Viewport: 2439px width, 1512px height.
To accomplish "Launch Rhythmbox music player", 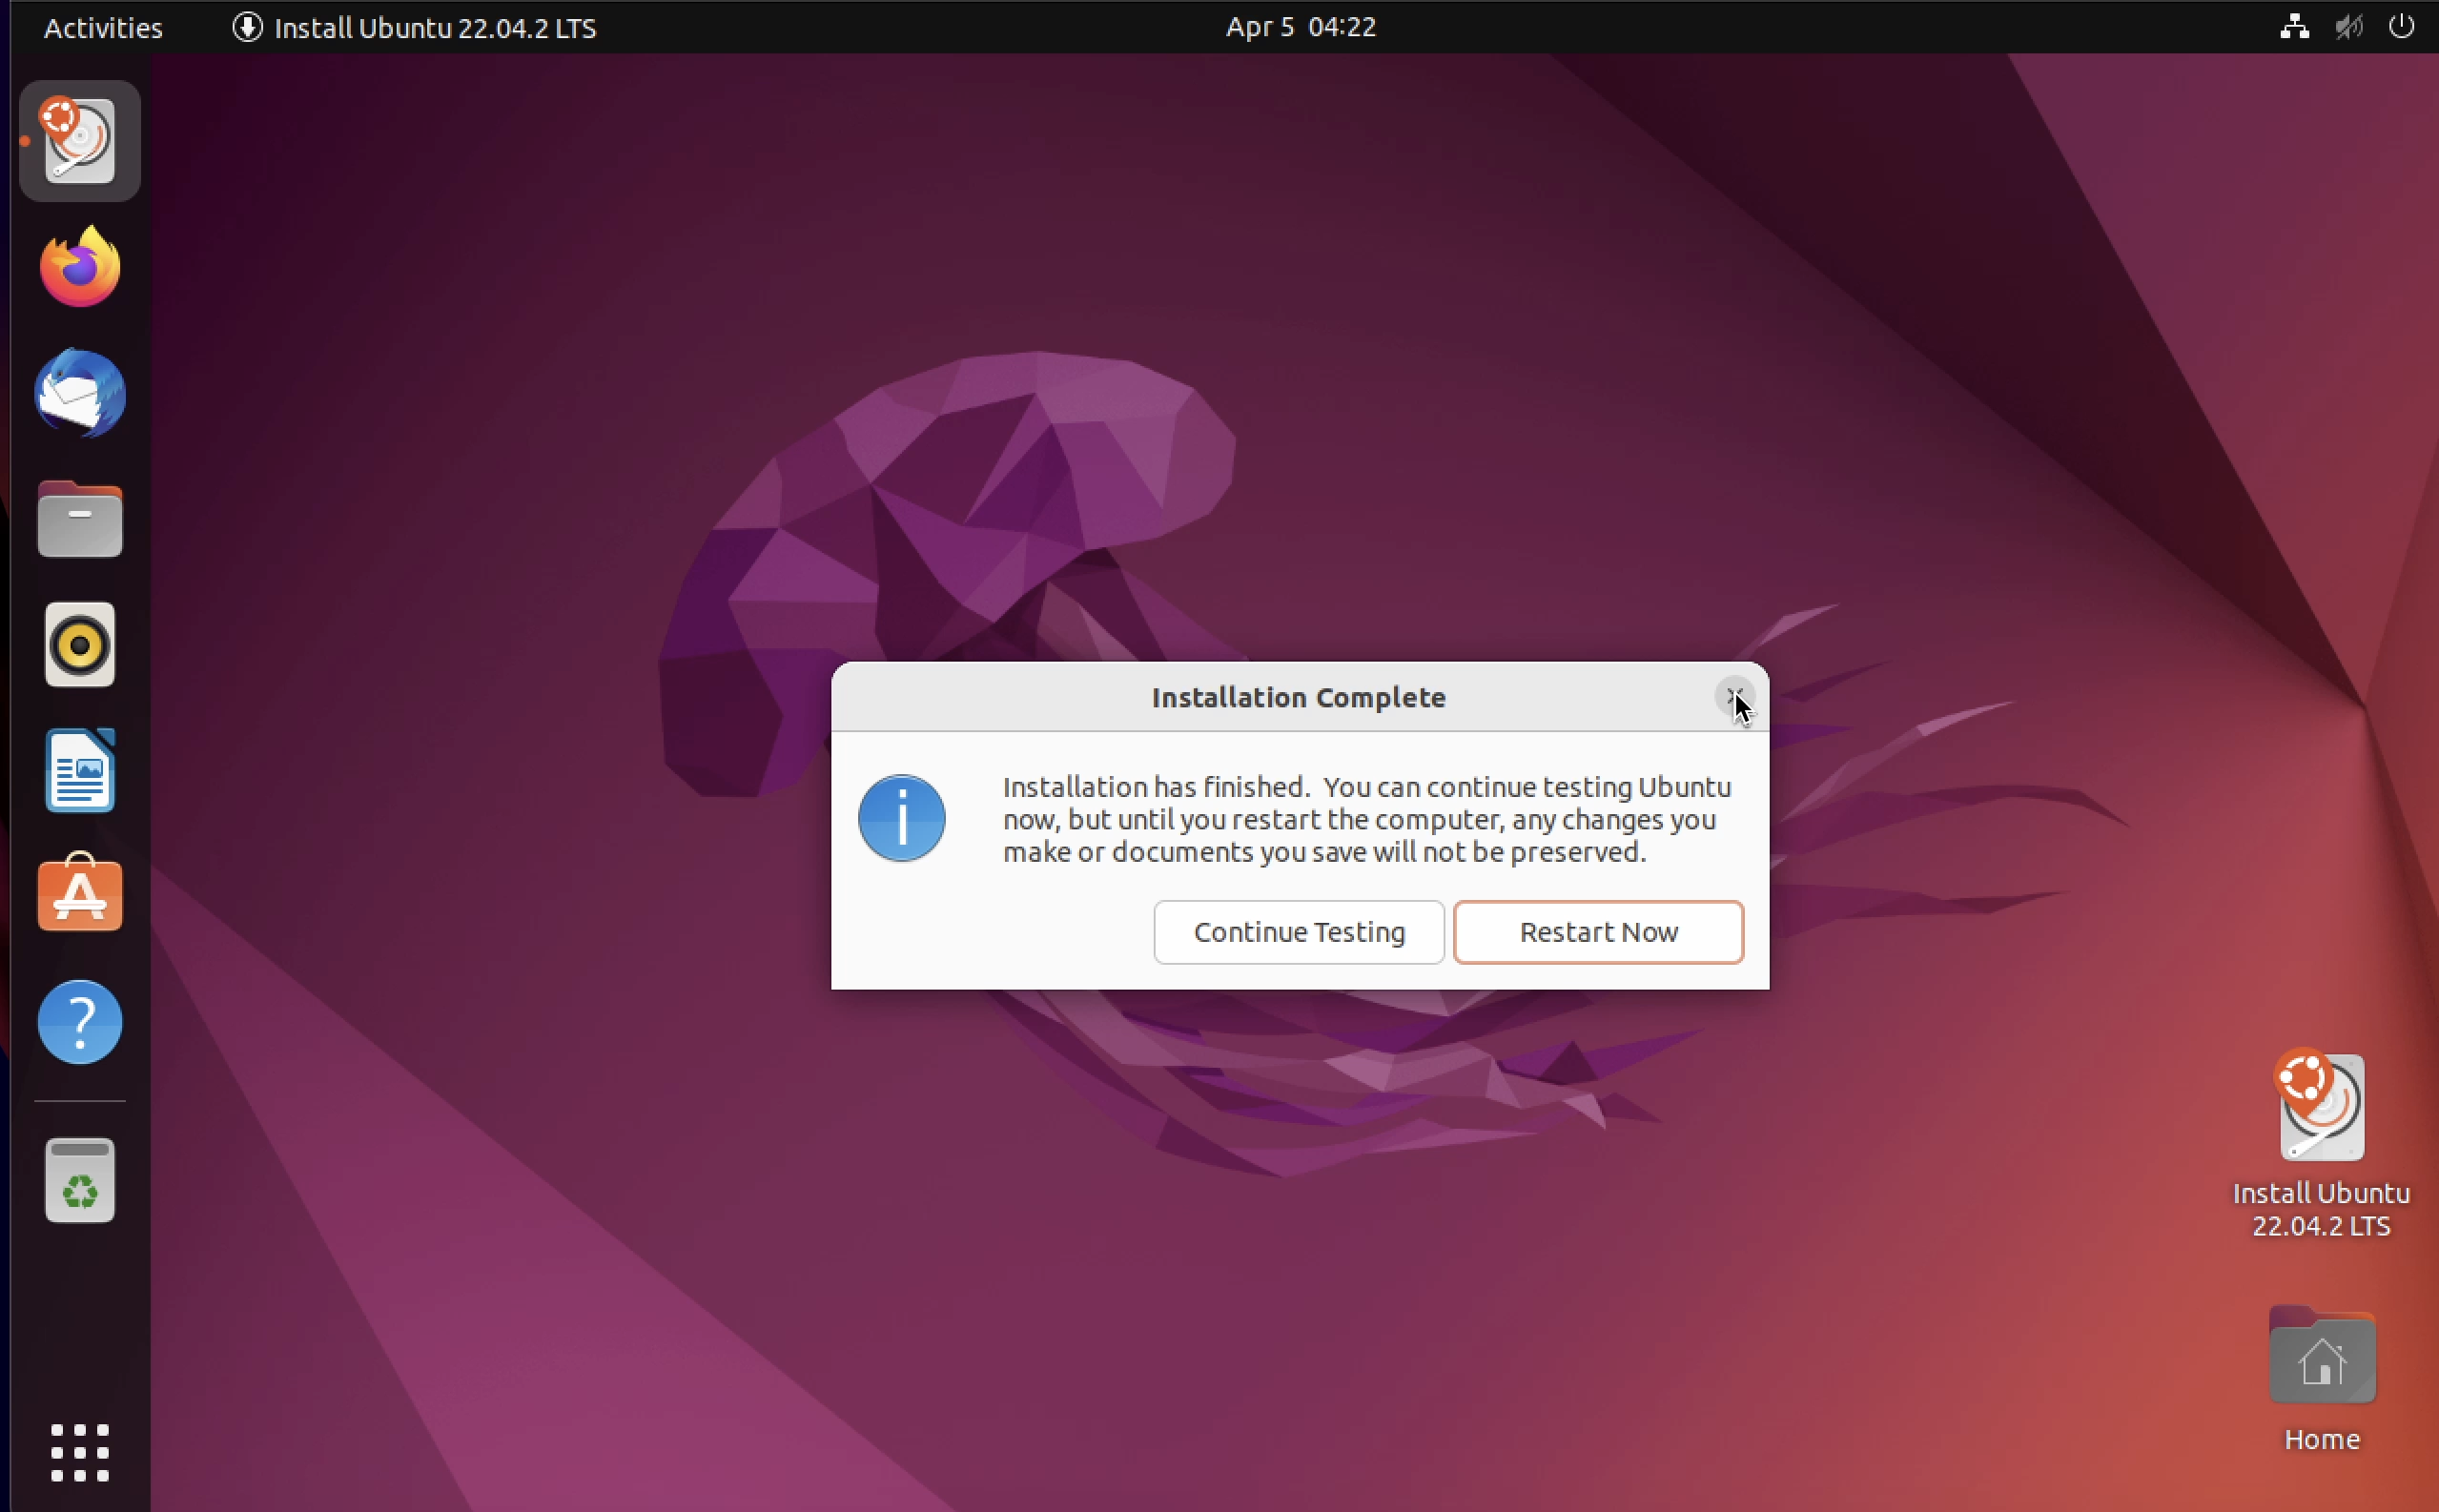I will (79, 645).
